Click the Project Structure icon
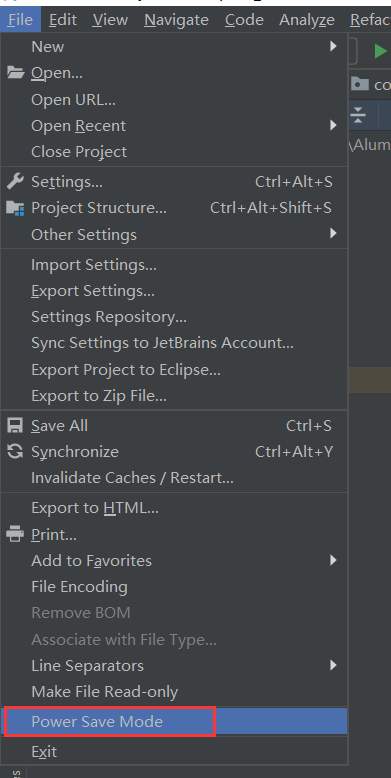Image resolution: width=391 pixels, height=778 pixels. (15, 208)
